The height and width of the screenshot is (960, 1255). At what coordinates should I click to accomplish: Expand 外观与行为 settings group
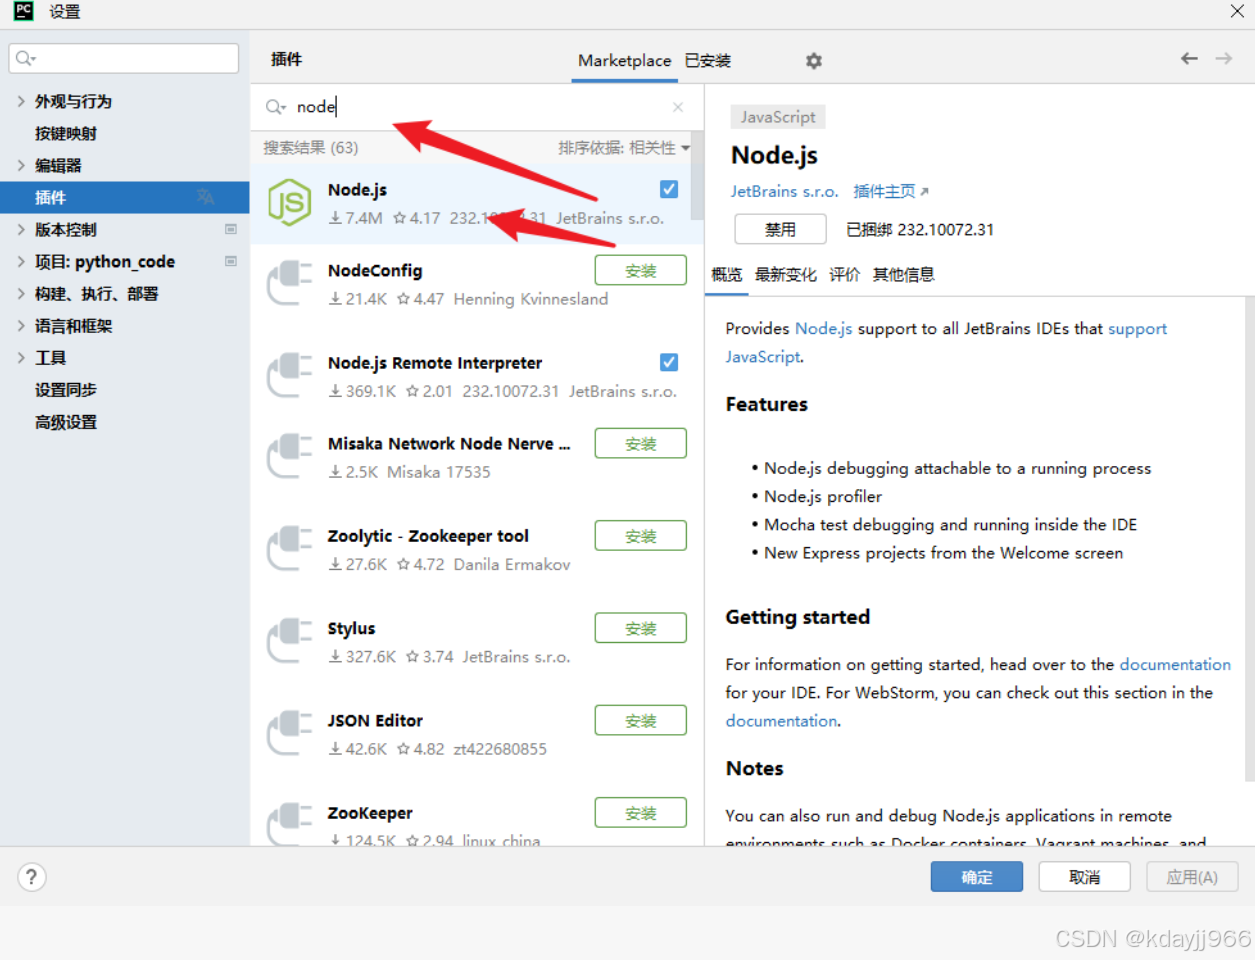pos(21,101)
